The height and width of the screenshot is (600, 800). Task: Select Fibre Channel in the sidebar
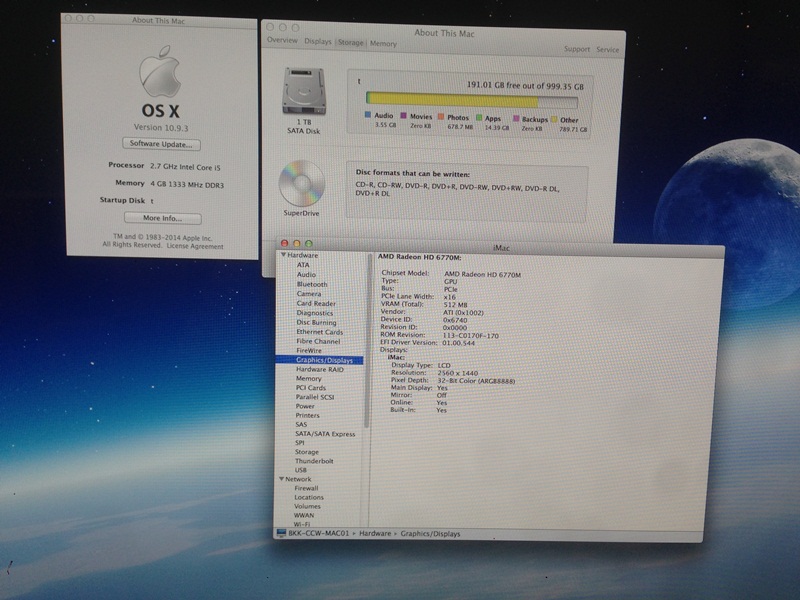pyautogui.click(x=318, y=341)
